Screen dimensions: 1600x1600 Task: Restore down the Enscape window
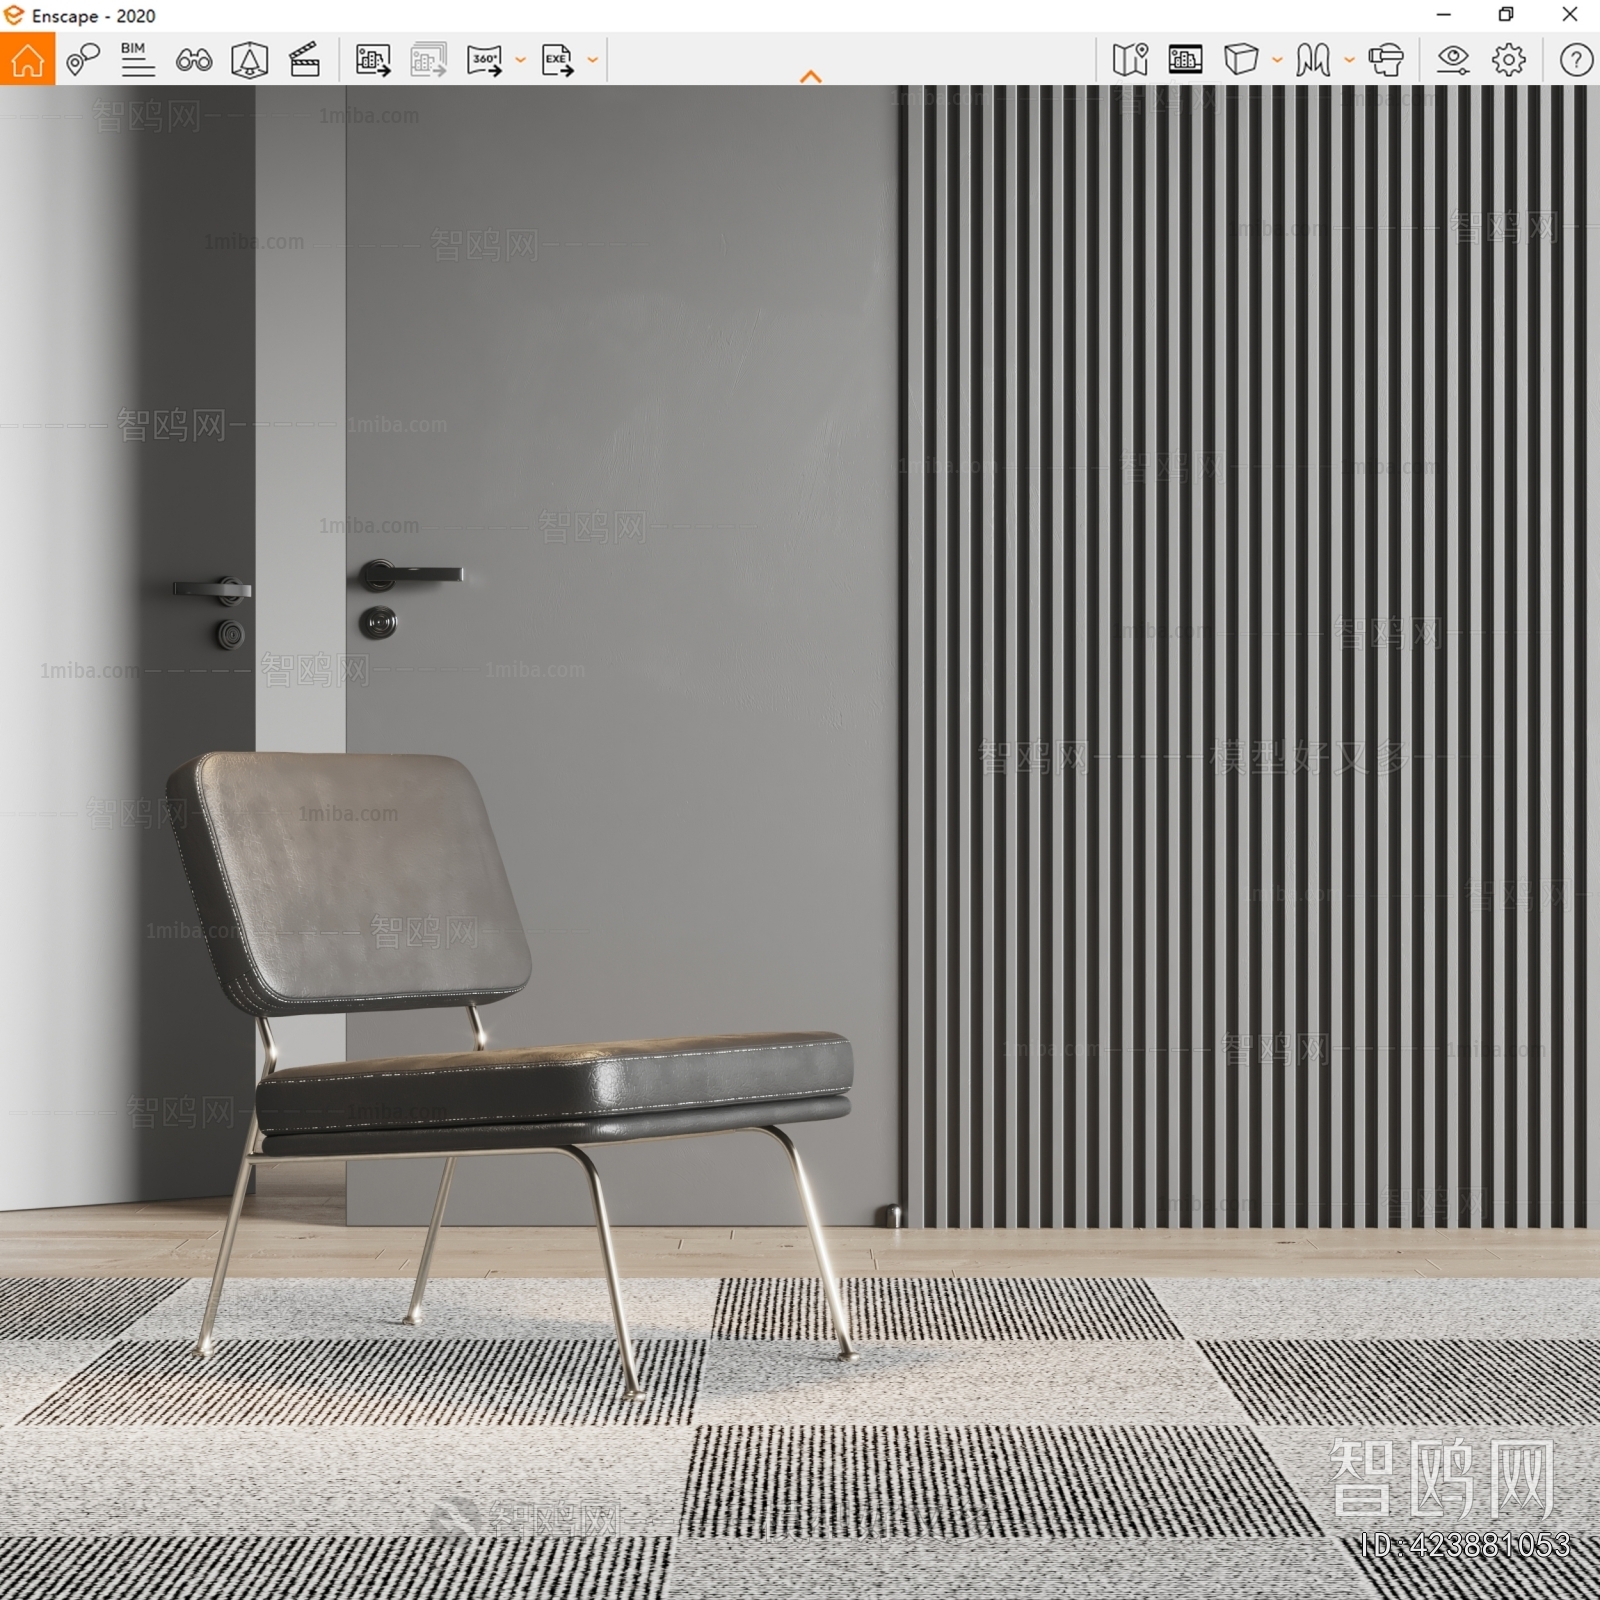click(x=1506, y=15)
